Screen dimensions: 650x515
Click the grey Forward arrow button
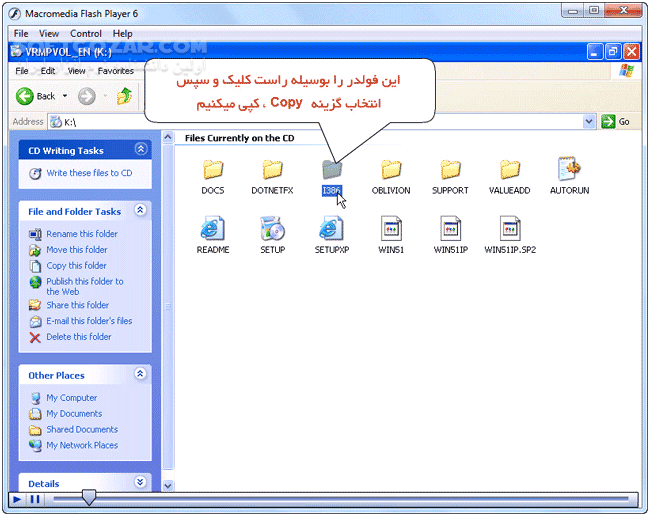point(87,96)
